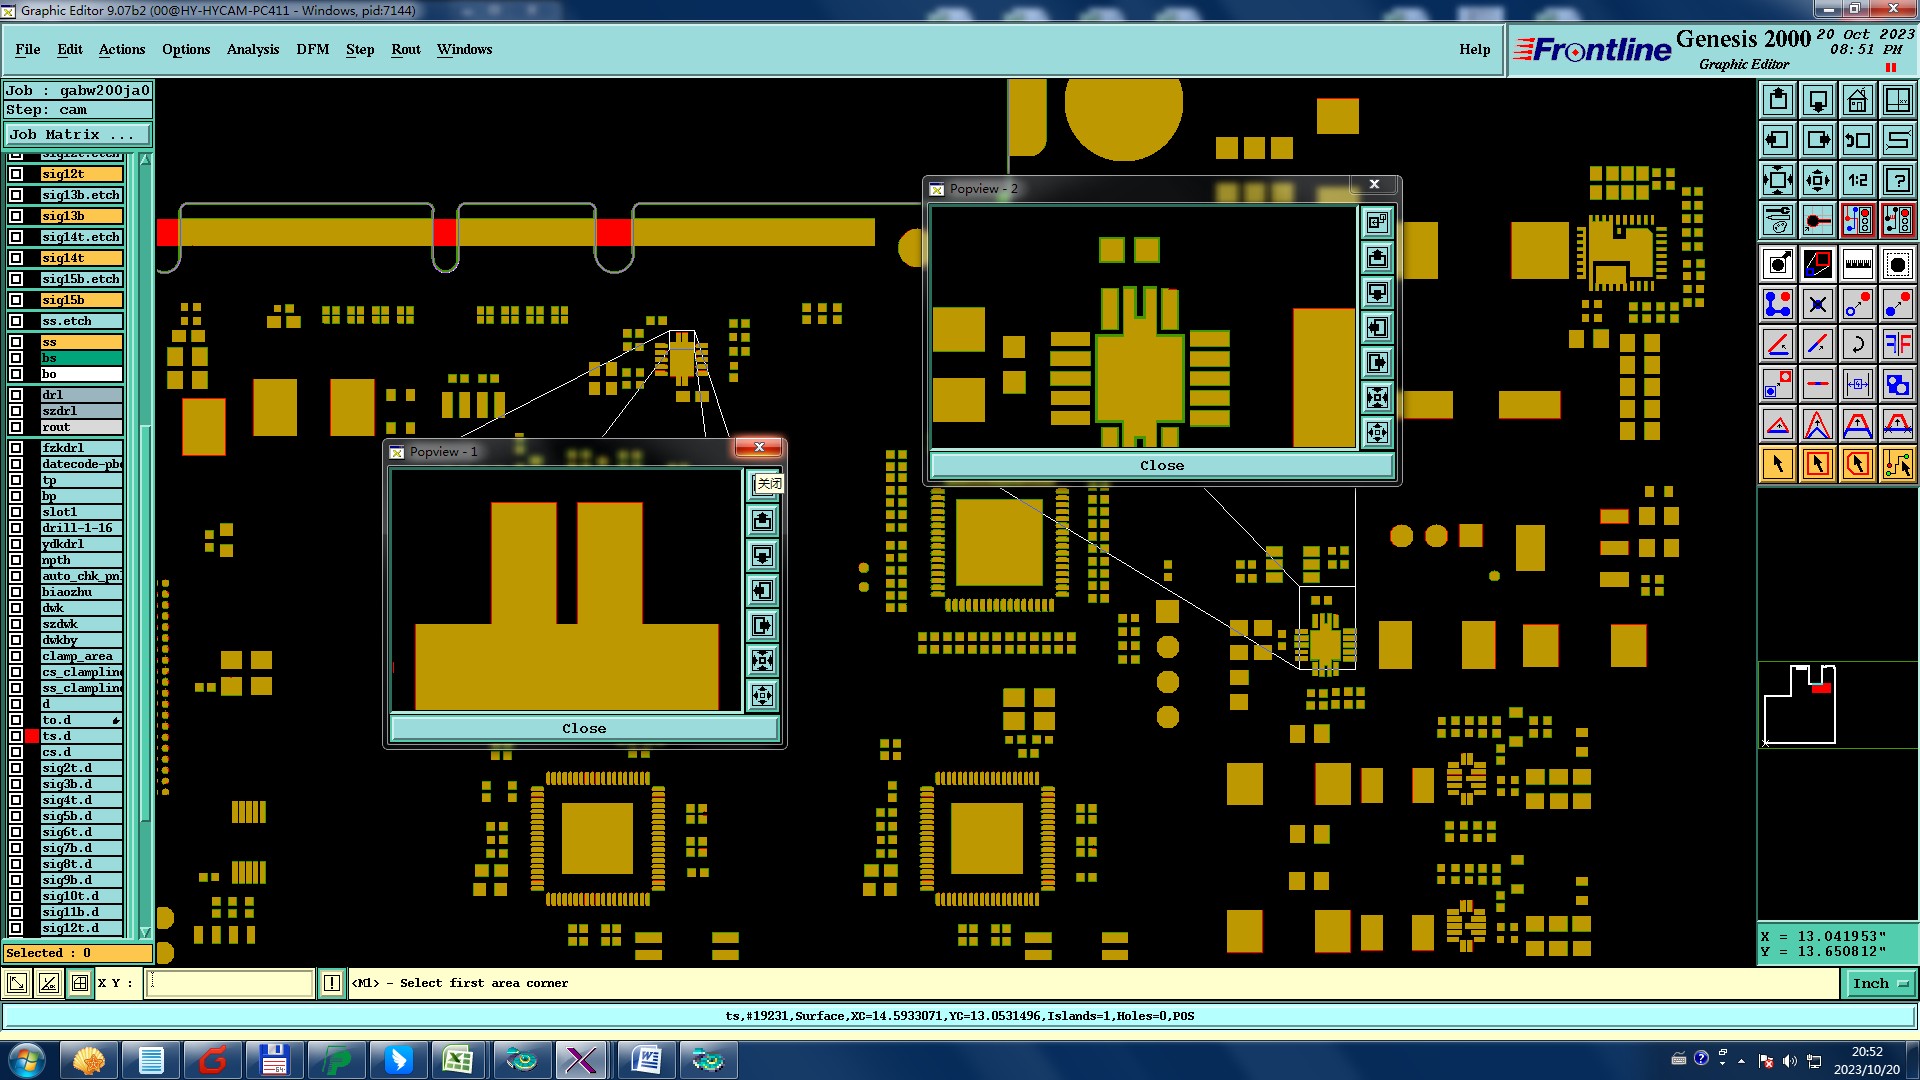Open the DFM menu

[x=312, y=49]
